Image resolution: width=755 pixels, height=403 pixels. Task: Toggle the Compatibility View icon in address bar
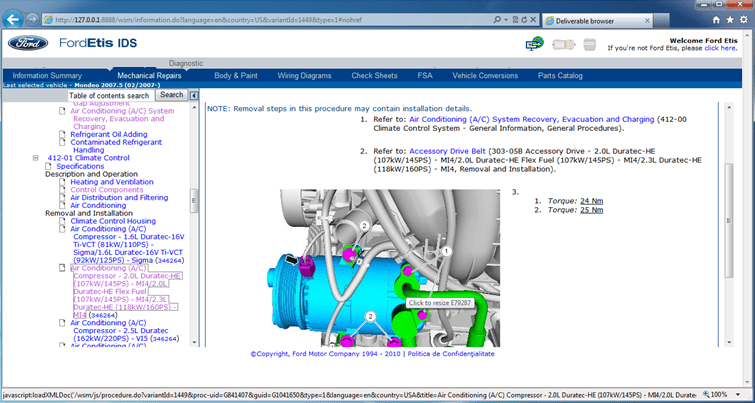tap(515, 20)
